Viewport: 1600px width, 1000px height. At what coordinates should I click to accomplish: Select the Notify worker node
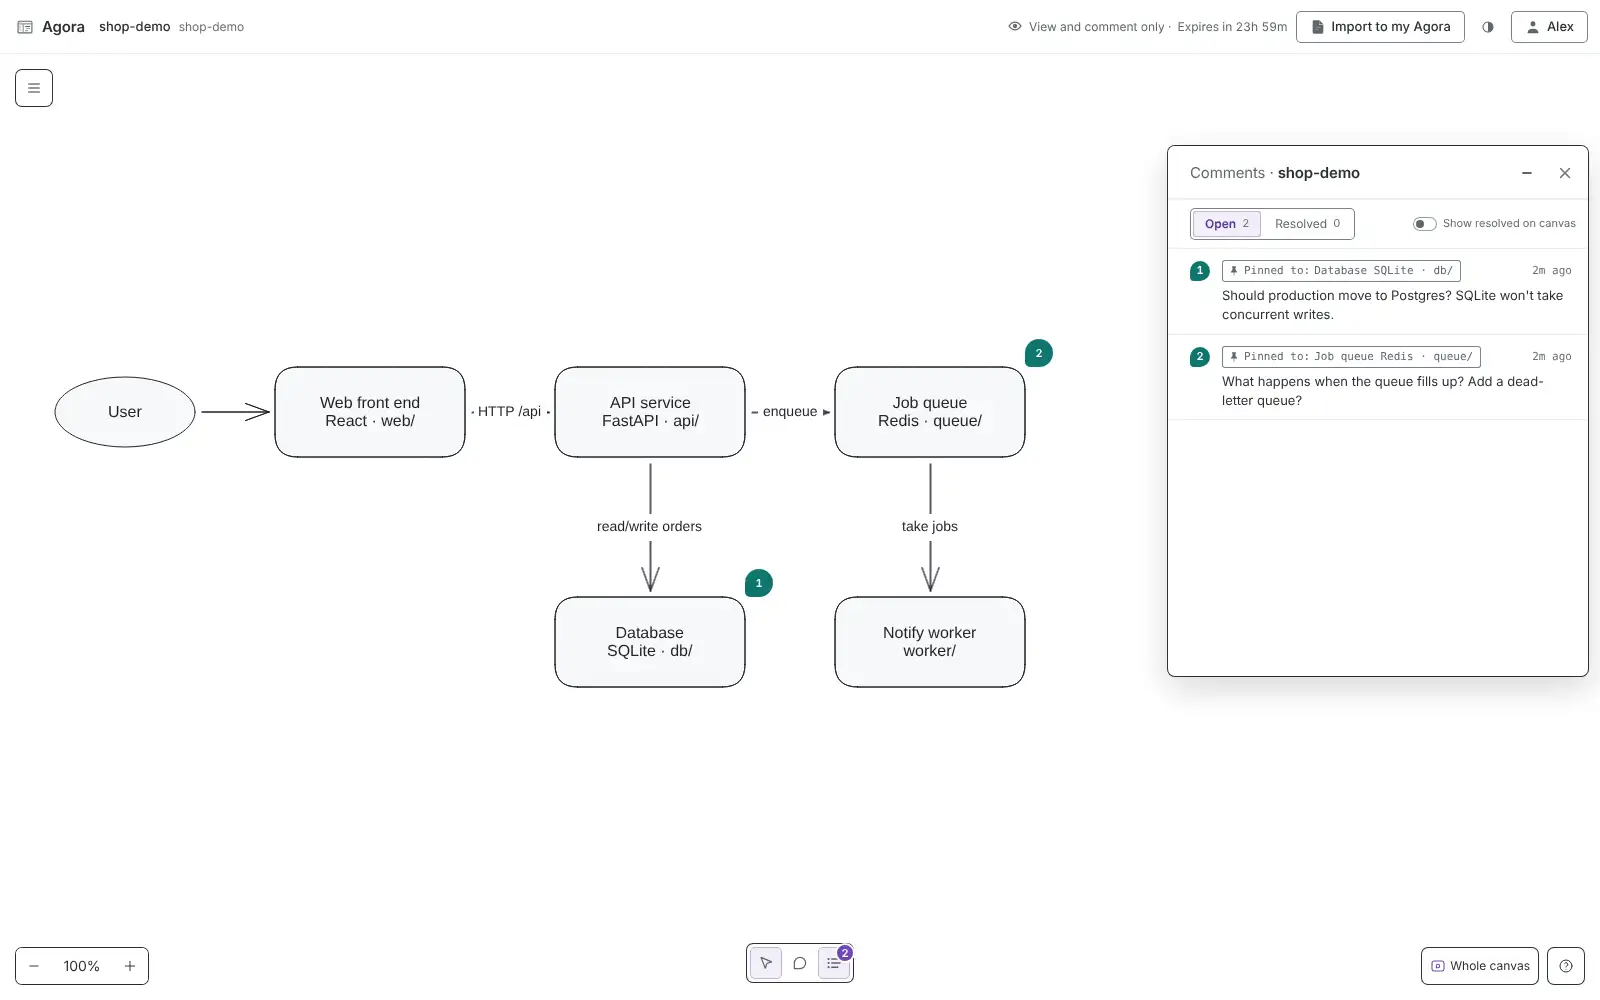[x=930, y=642]
